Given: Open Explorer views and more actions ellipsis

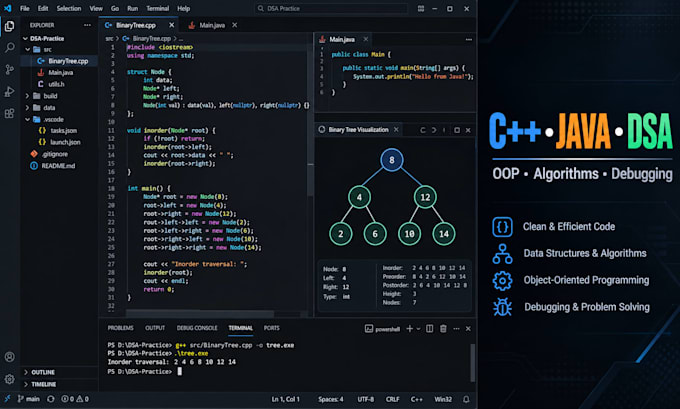Looking at the screenshot, I should 88,25.
